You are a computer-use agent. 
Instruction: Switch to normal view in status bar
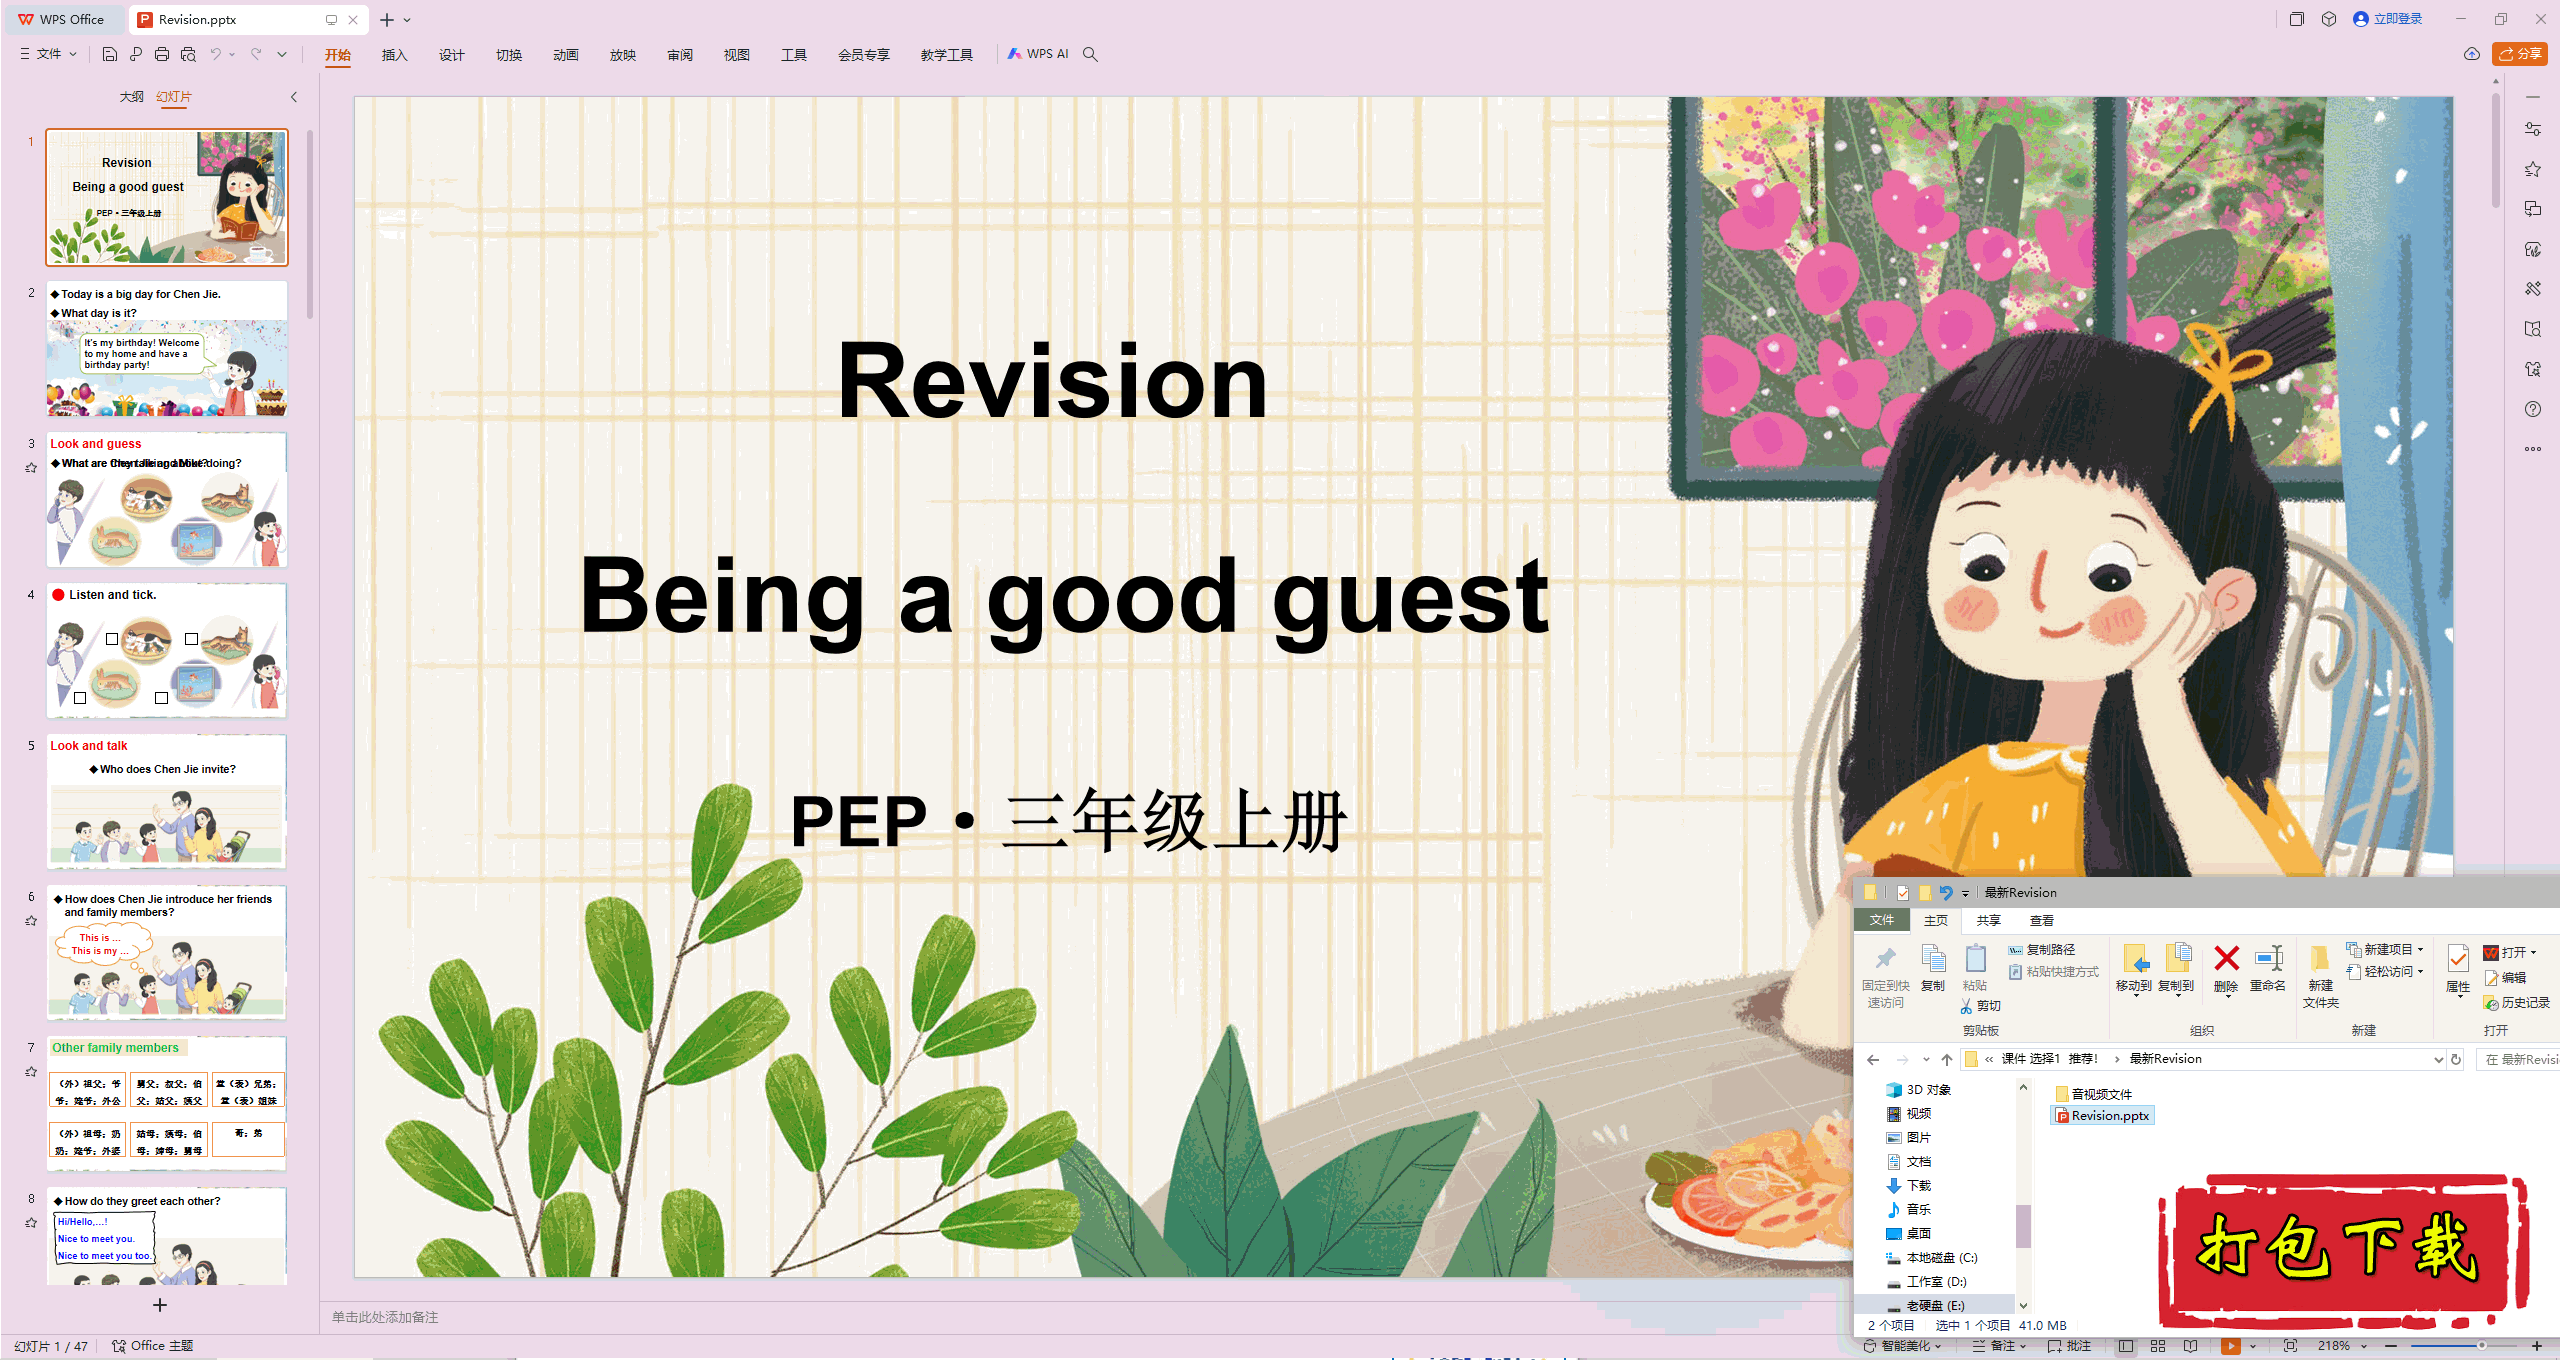coord(2126,1346)
